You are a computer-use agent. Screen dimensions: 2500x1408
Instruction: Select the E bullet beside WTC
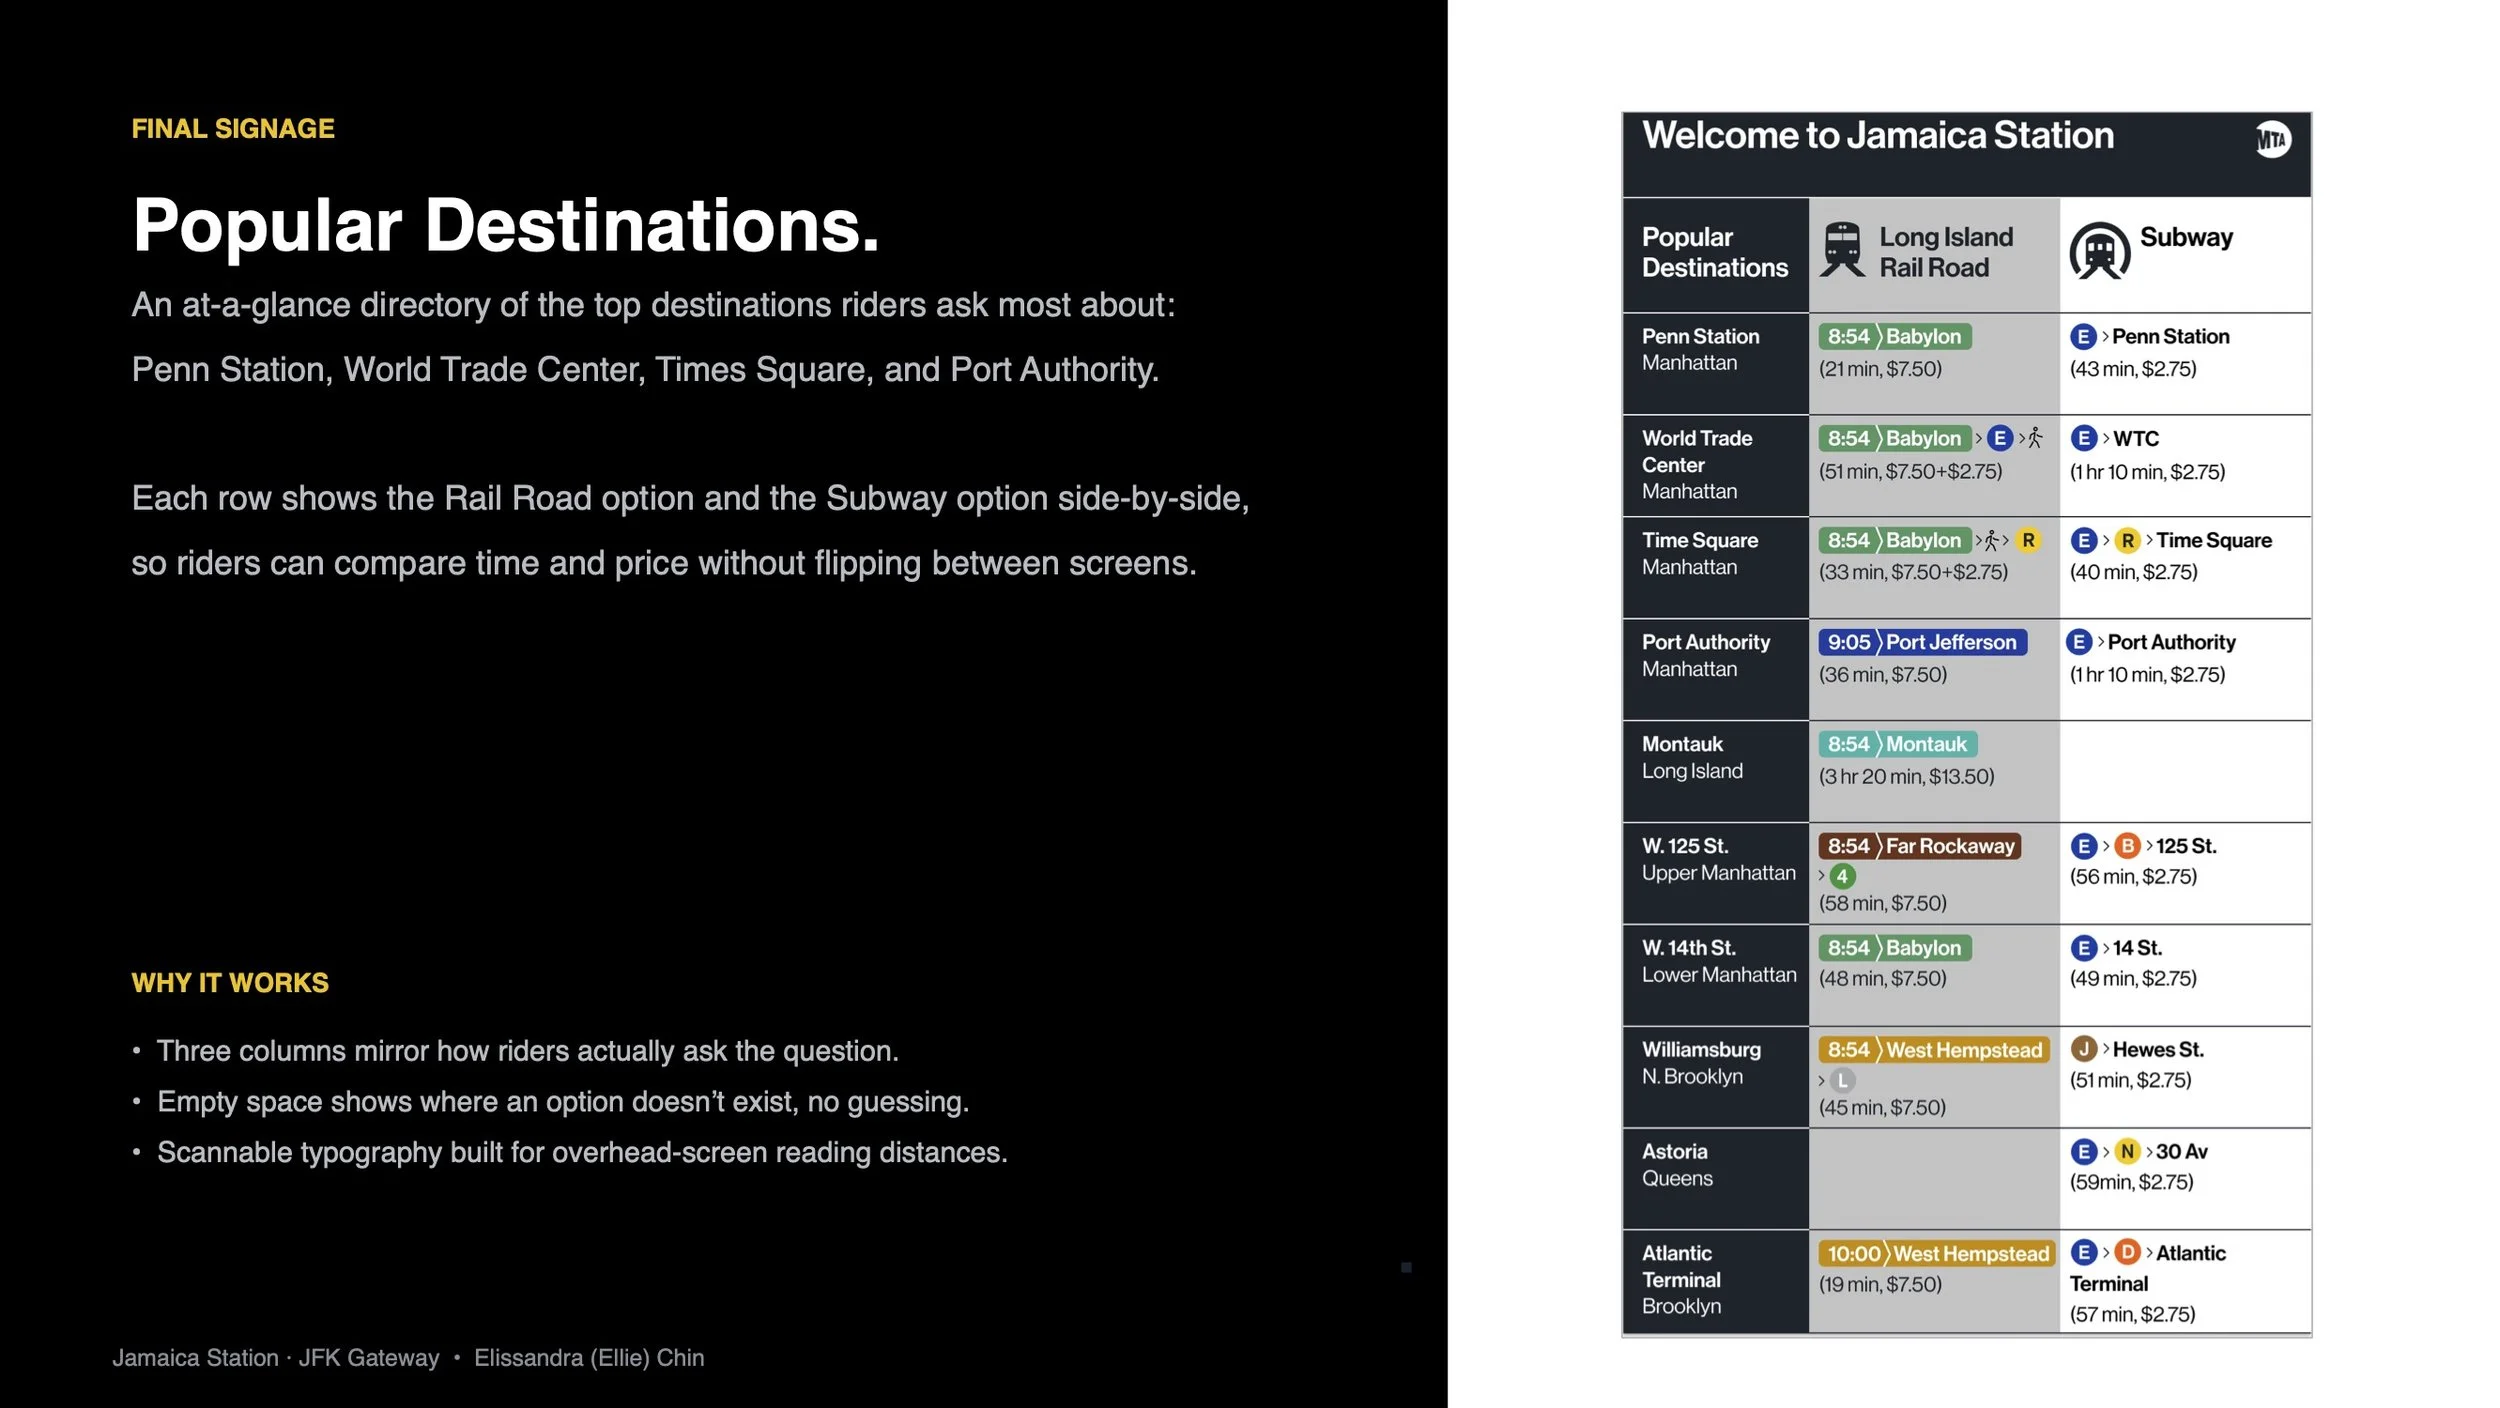click(2083, 438)
